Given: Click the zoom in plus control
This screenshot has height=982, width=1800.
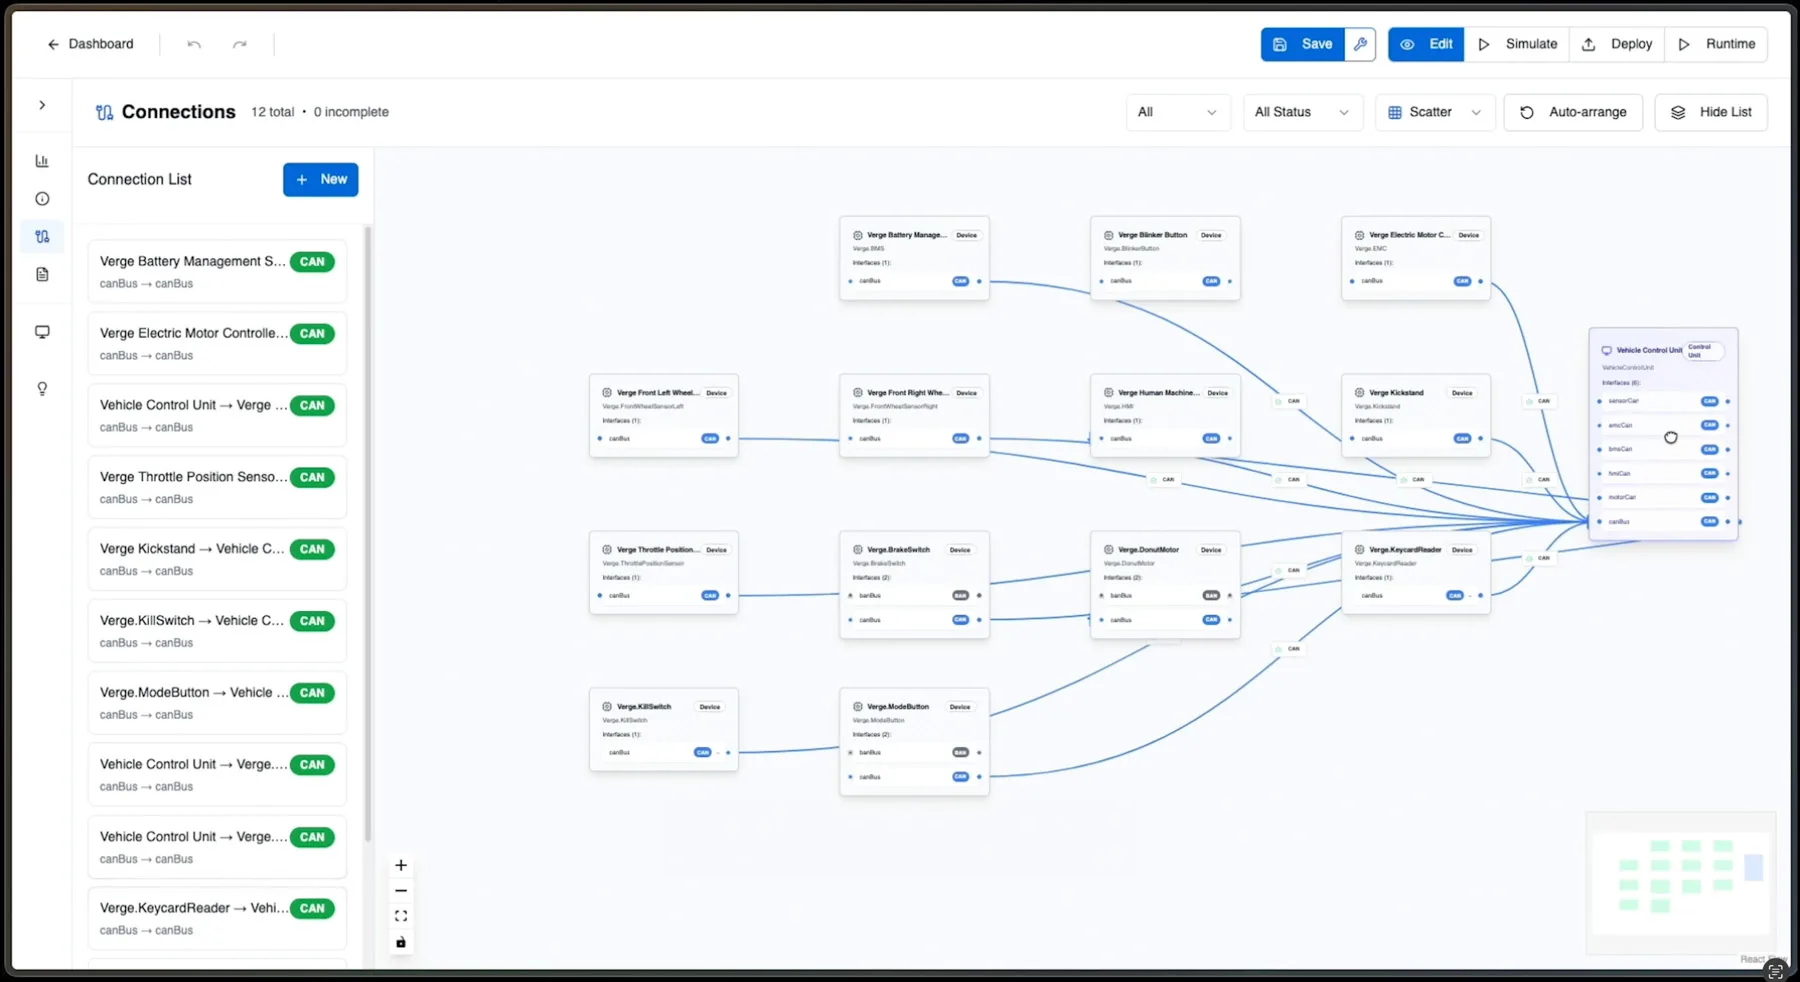Looking at the screenshot, I should (x=401, y=865).
